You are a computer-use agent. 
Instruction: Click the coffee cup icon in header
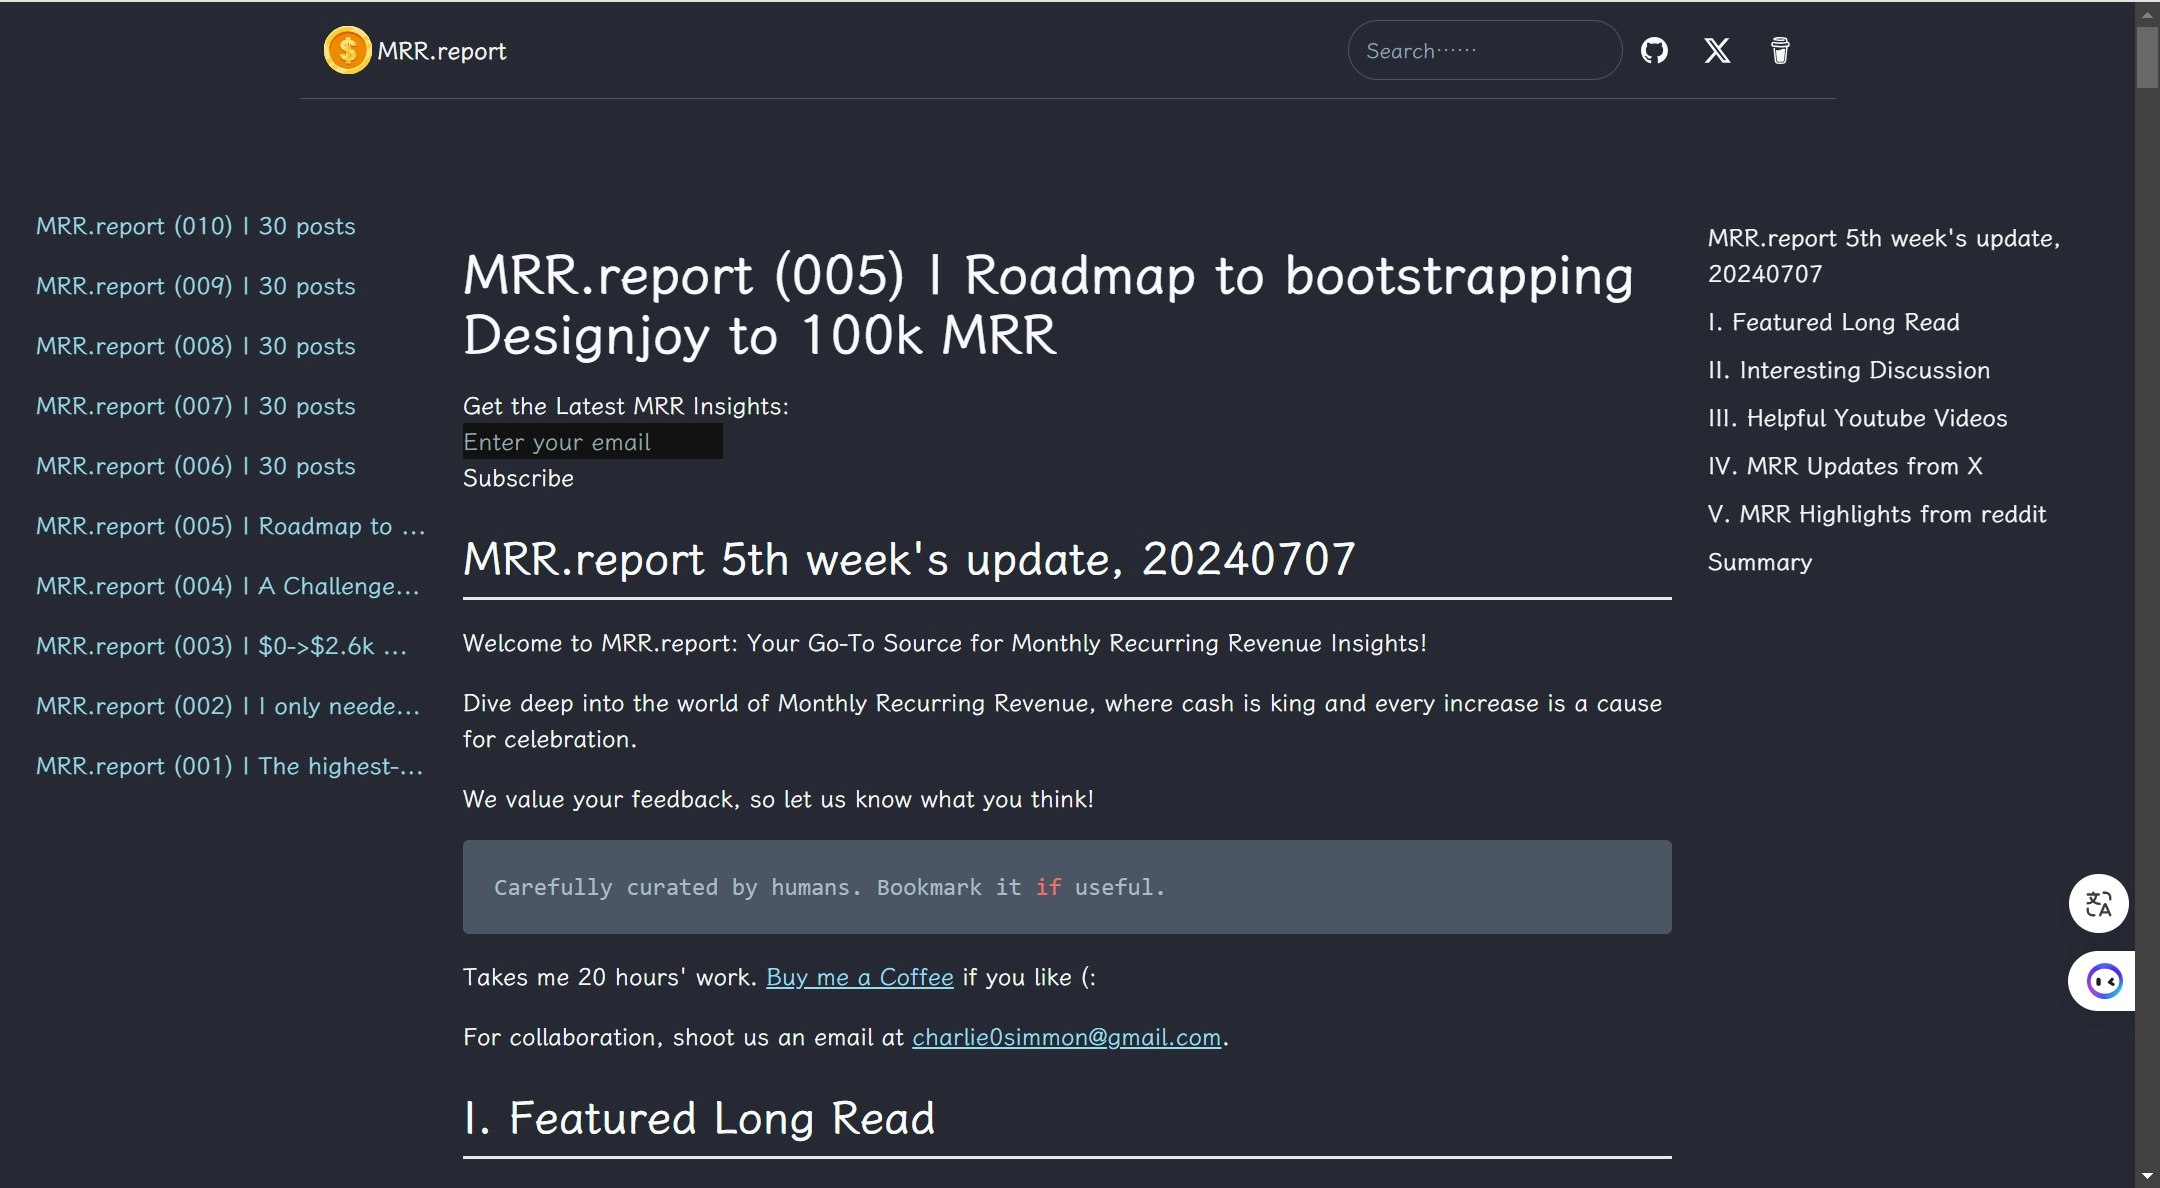(1780, 50)
